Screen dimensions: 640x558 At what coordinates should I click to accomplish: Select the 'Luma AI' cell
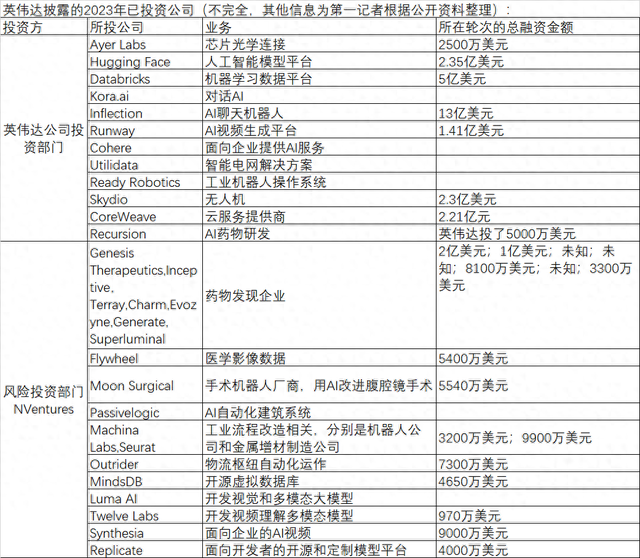coord(145,498)
